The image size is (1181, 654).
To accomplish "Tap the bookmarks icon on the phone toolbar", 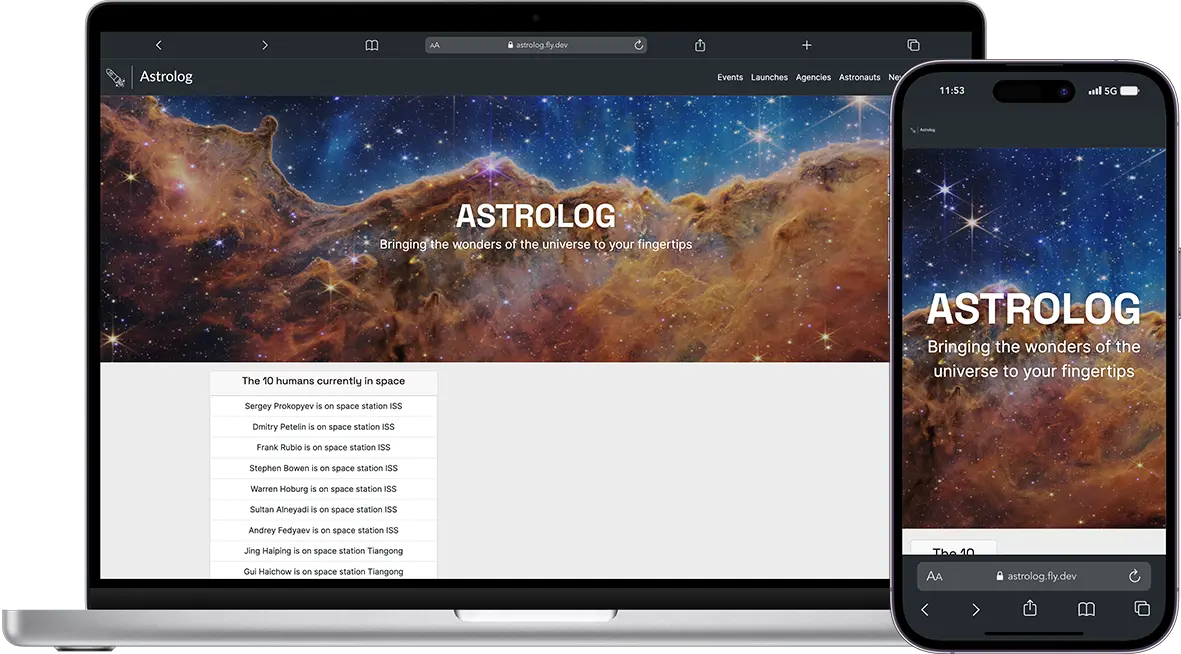I will (x=1086, y=609).
